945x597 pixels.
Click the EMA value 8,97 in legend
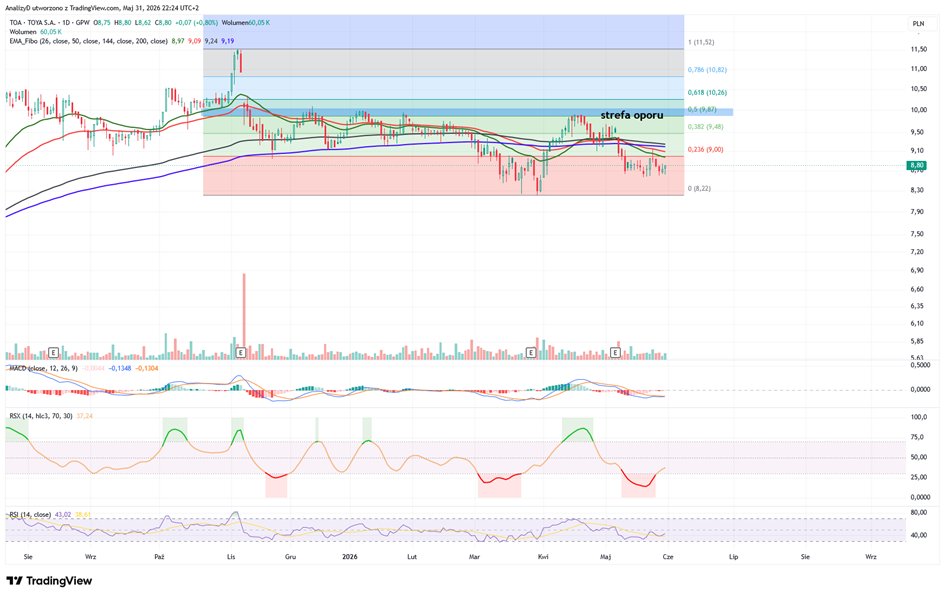click(x=178, y=41)
